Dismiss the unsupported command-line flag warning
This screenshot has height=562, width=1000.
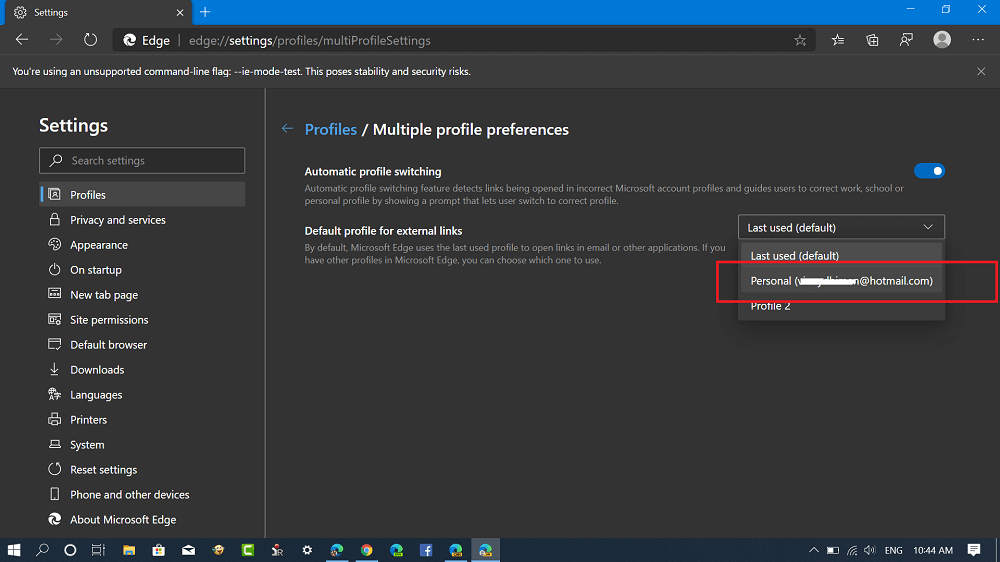(981, 71)
